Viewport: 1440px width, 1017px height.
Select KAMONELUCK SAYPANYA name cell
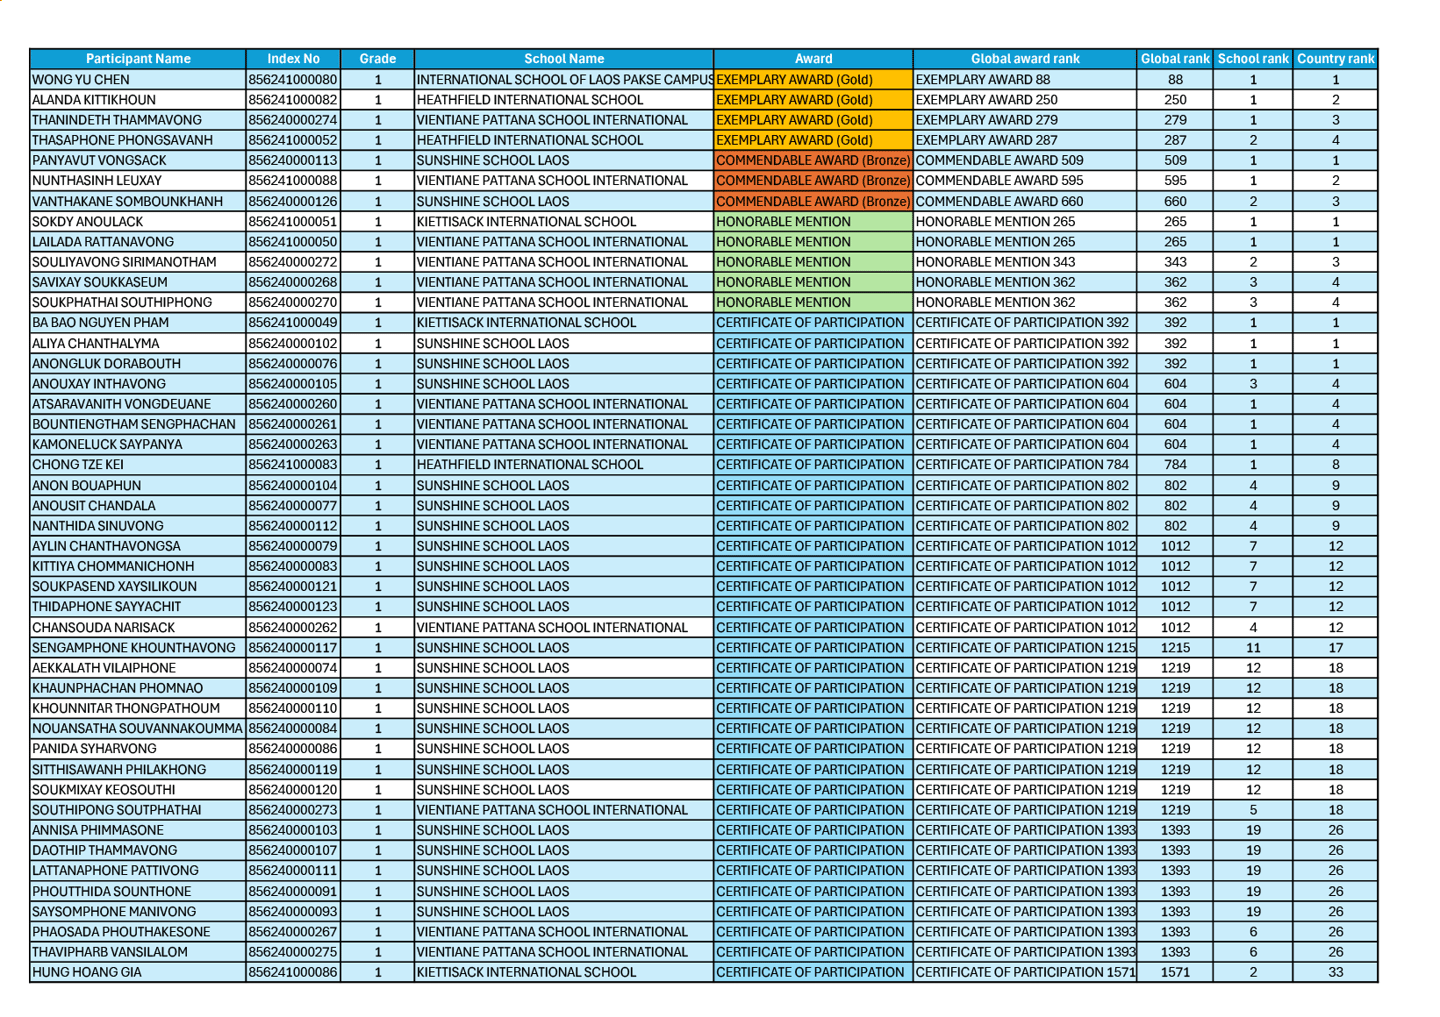[138, 444]
